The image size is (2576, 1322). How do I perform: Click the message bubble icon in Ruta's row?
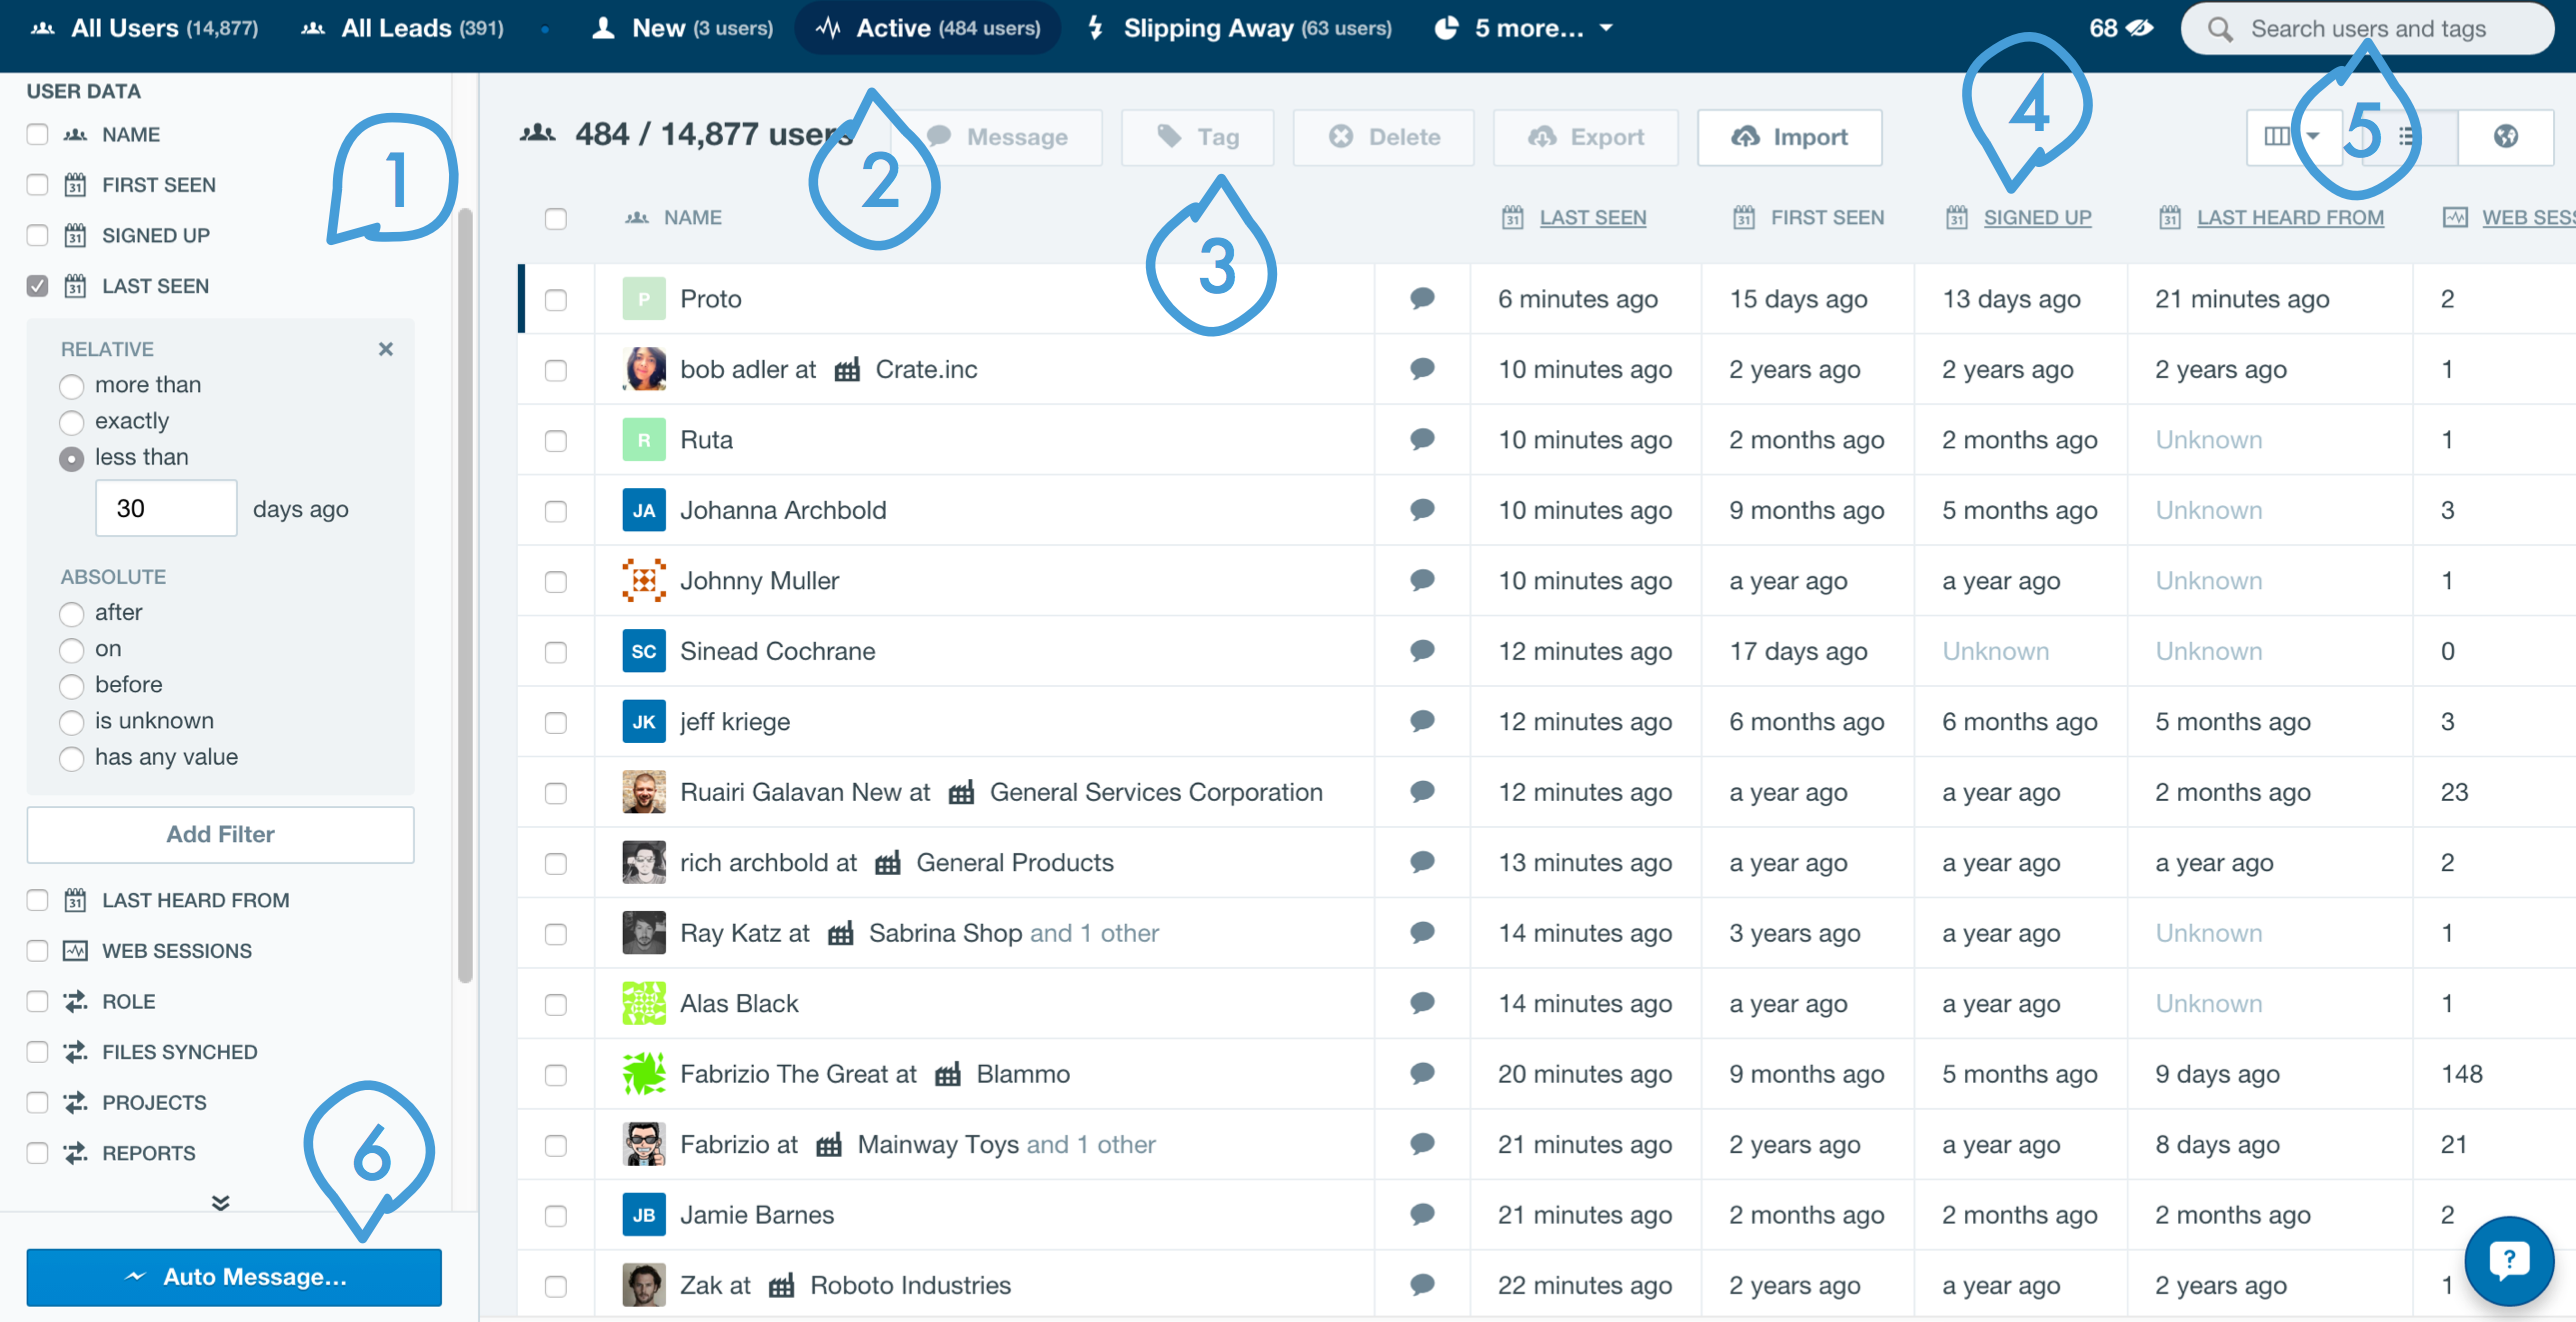pos(1422,439)
